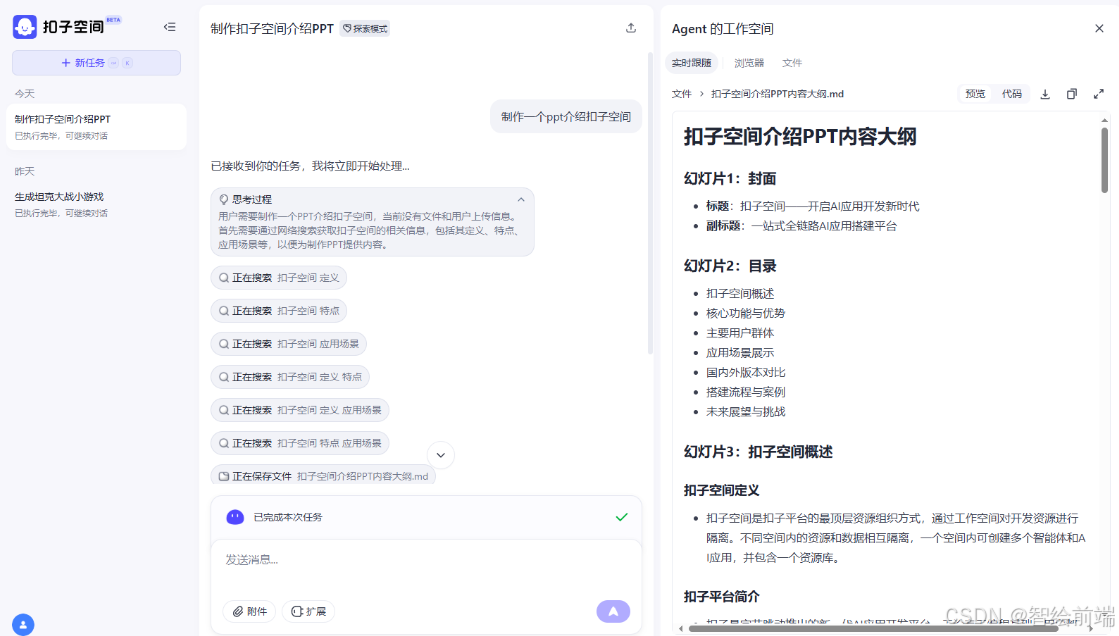
Task: Open saved file step 扣子空间介绍PPT内容大纲.md
Action: coord(323,475)
